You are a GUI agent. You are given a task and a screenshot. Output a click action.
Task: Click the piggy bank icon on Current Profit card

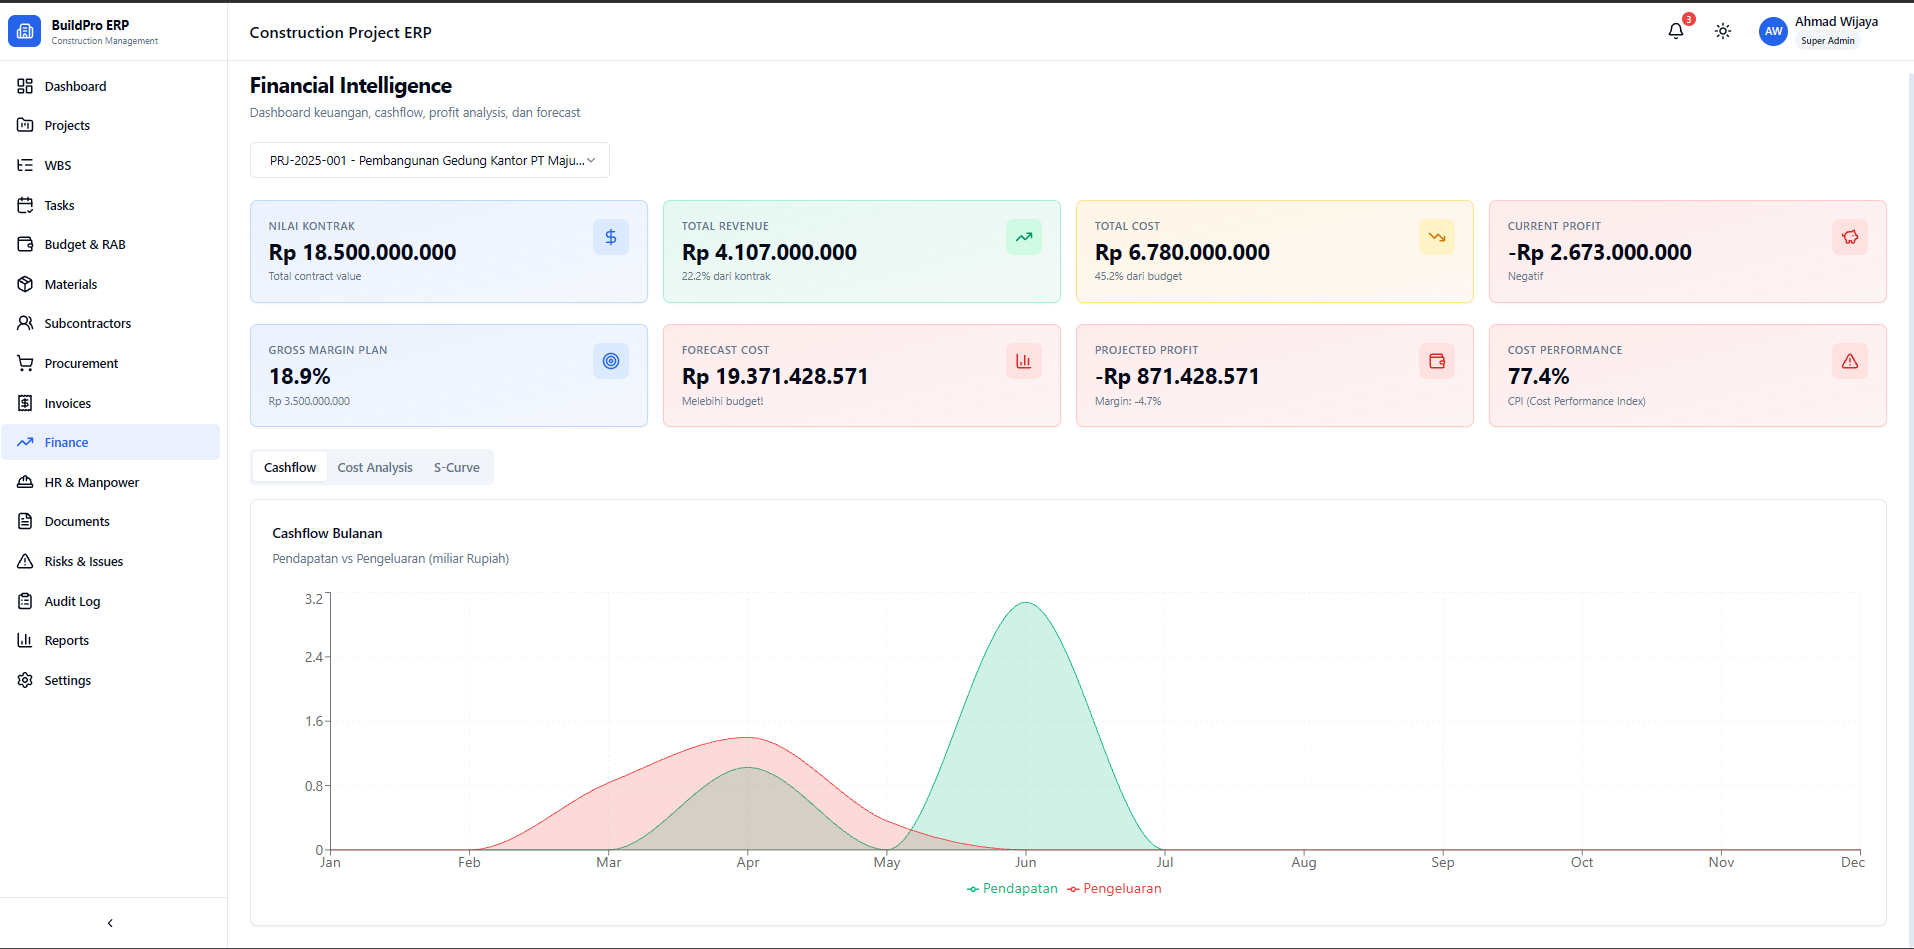(x=1849, y=237)
